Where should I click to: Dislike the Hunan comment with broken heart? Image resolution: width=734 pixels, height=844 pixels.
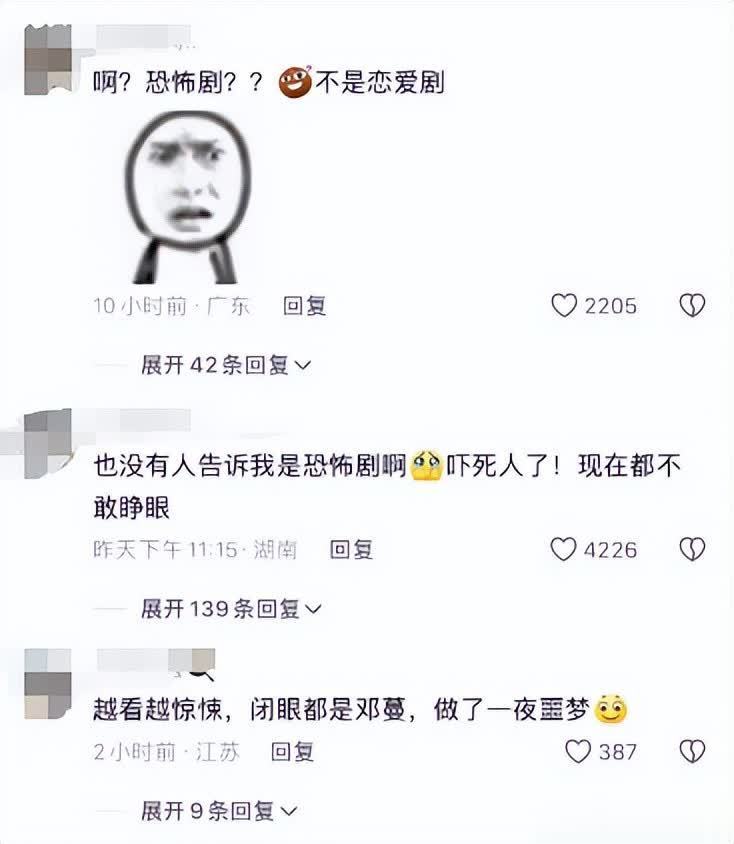pyautogui.click(x=691, y=549)
